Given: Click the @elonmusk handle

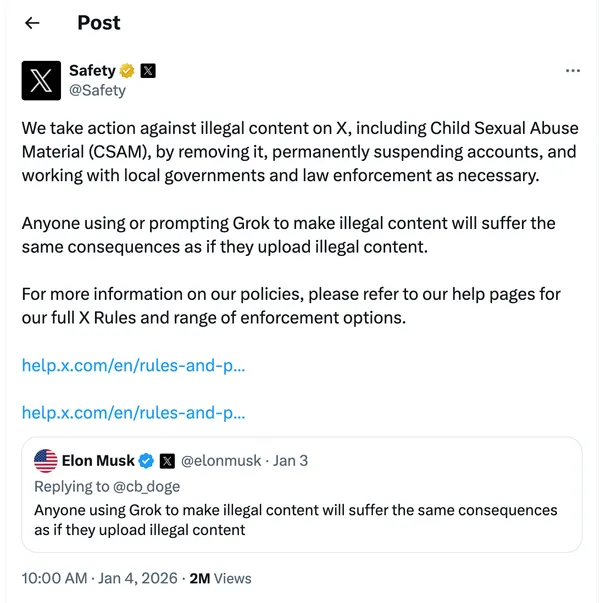Looking at the screenshot, I should point(220,461).
